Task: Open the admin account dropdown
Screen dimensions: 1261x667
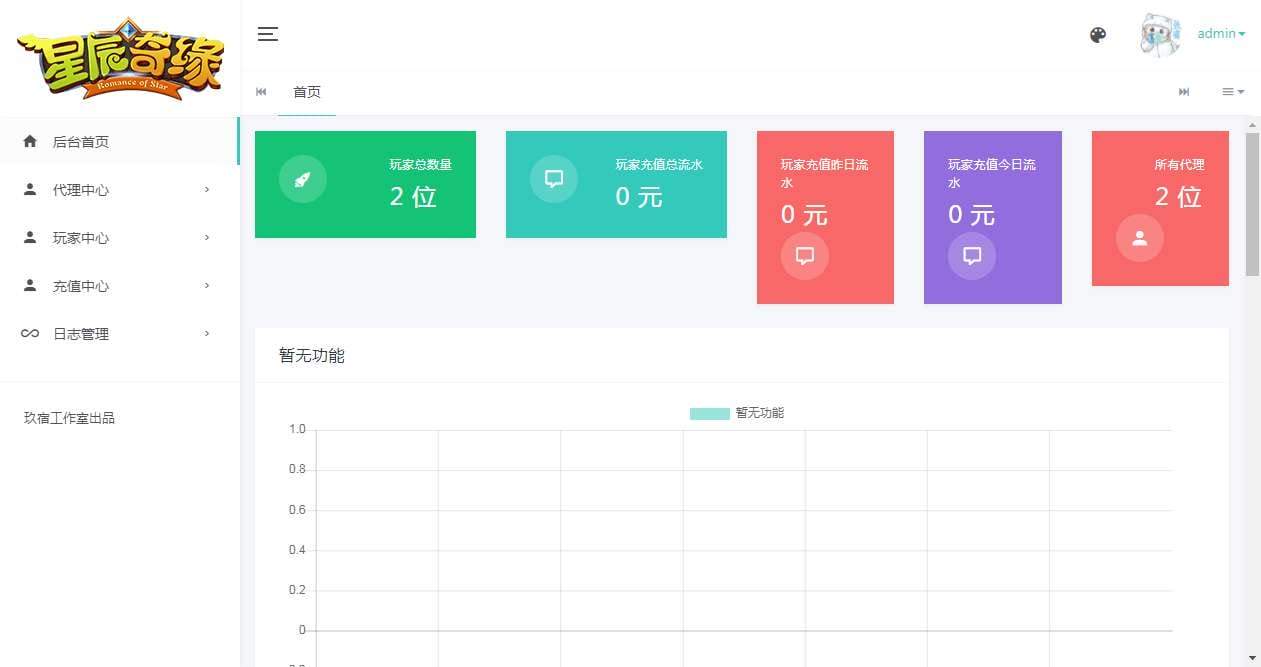Action: tap(1220, 33)
